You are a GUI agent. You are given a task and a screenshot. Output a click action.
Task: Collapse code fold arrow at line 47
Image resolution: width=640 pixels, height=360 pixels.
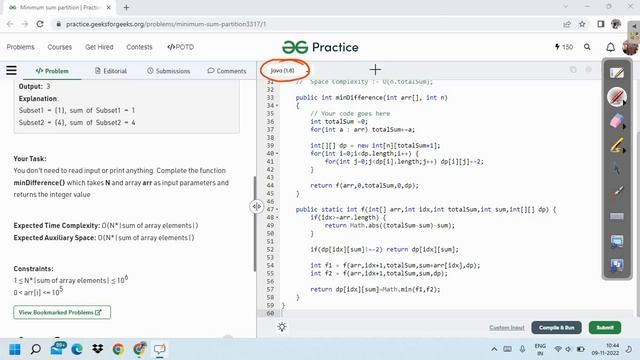(x=277, y=209)
